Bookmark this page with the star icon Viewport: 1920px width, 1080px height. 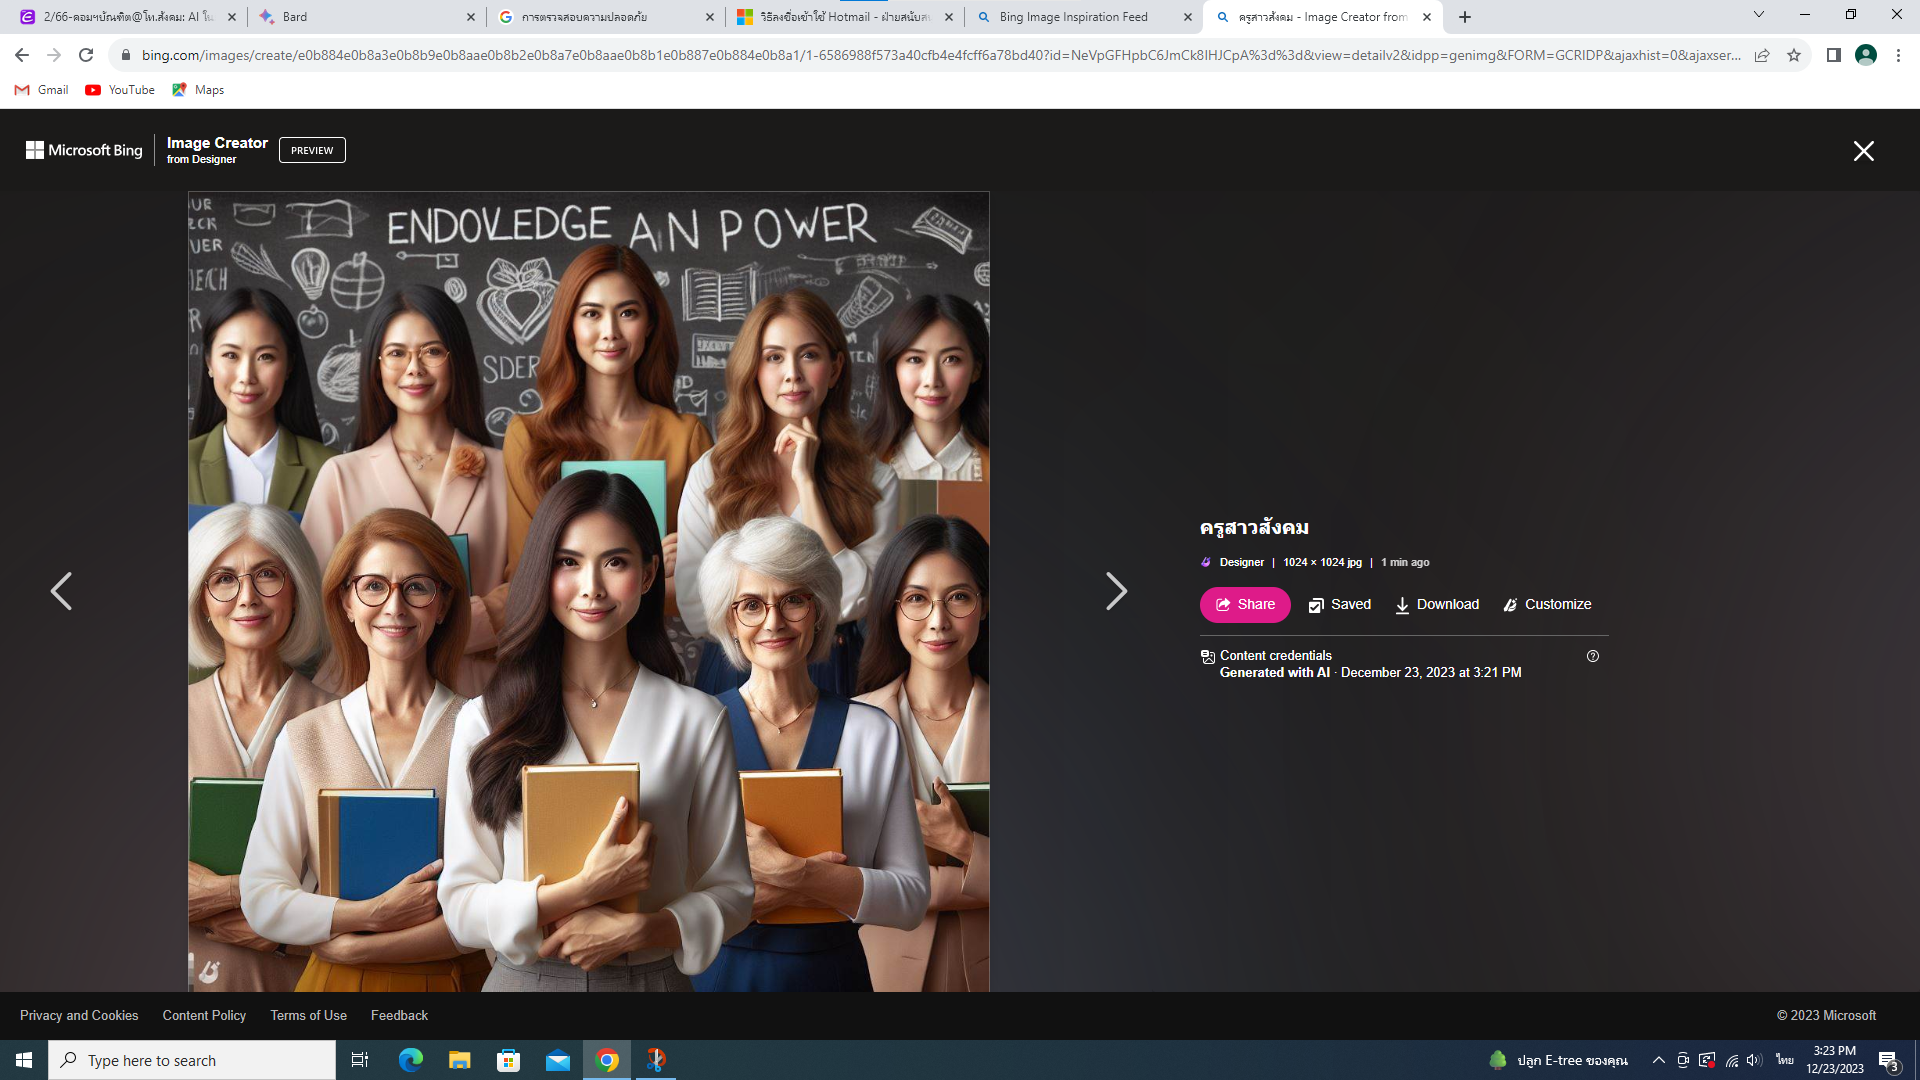click(x=1794, y=56)
